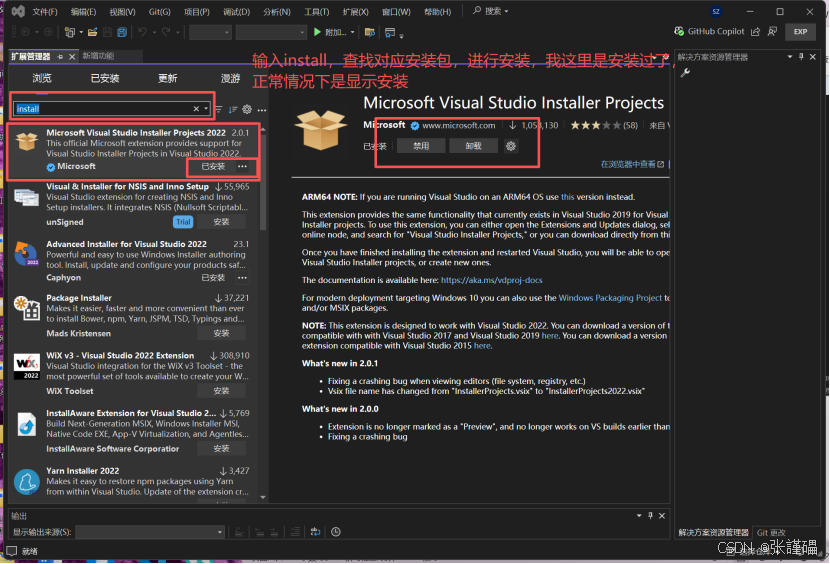Screen dimensions: 830x564
Task: Open the Solution Explorer window options dropdown
Action: [790, 57]
